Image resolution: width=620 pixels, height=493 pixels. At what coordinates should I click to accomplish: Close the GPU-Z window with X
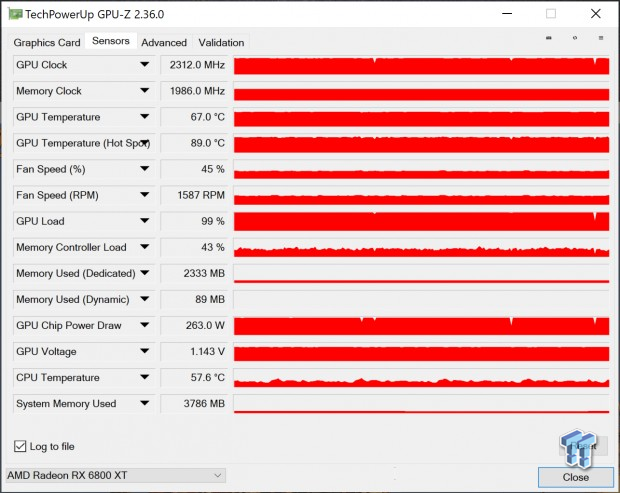(x=595, y=13)
